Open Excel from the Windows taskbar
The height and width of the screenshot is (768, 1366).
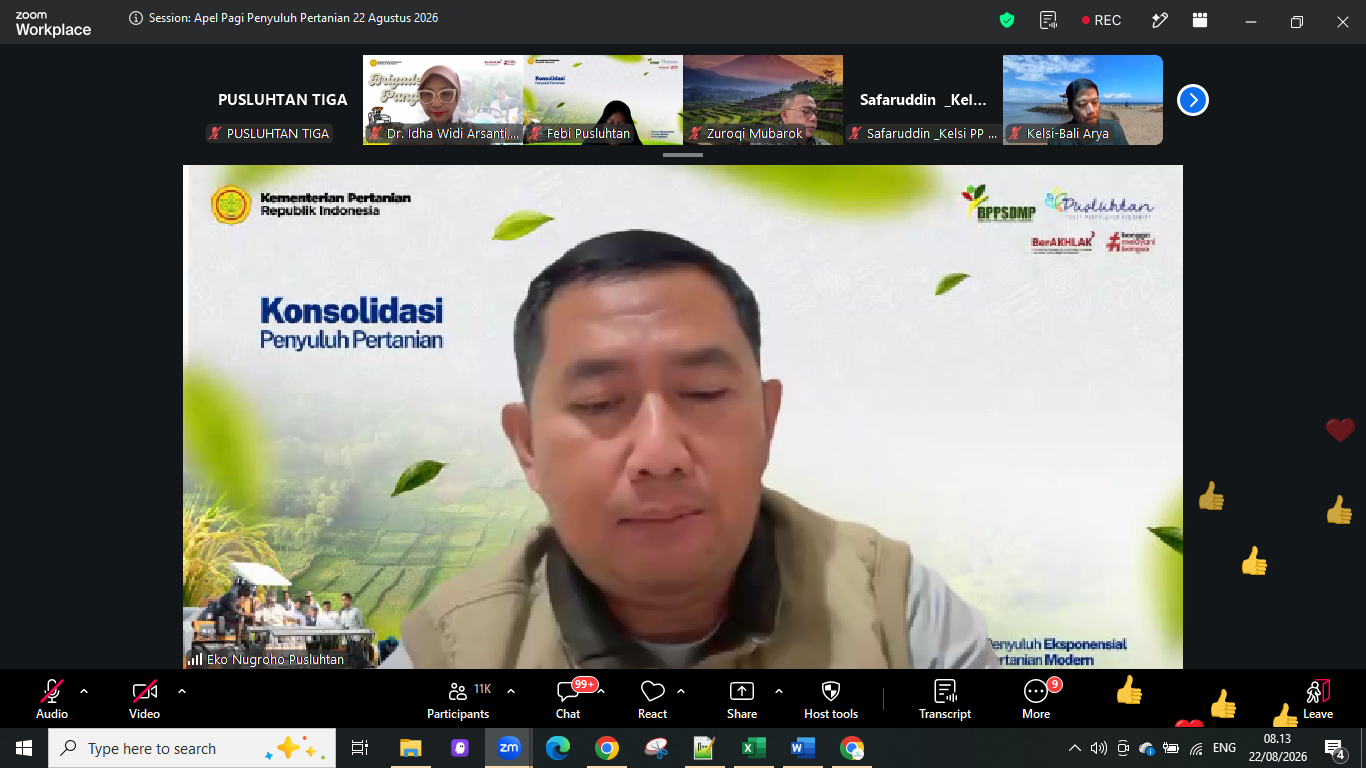(753, 748)
